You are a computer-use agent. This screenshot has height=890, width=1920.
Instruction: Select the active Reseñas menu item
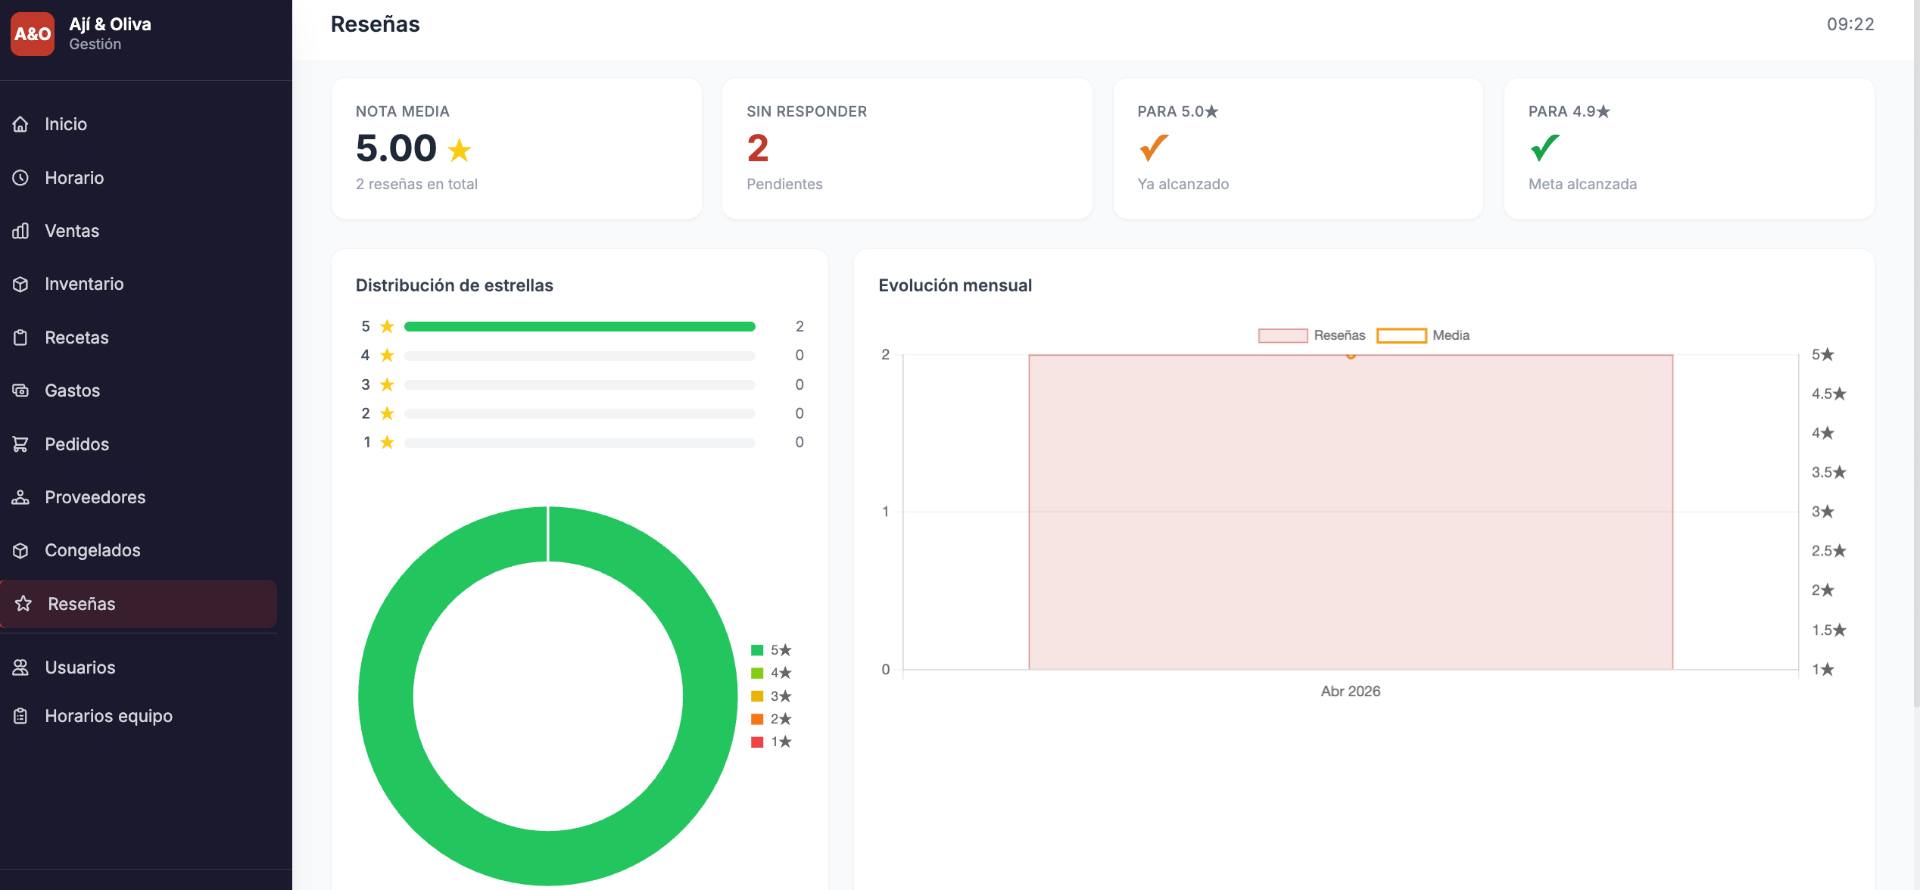pos(138,604)
